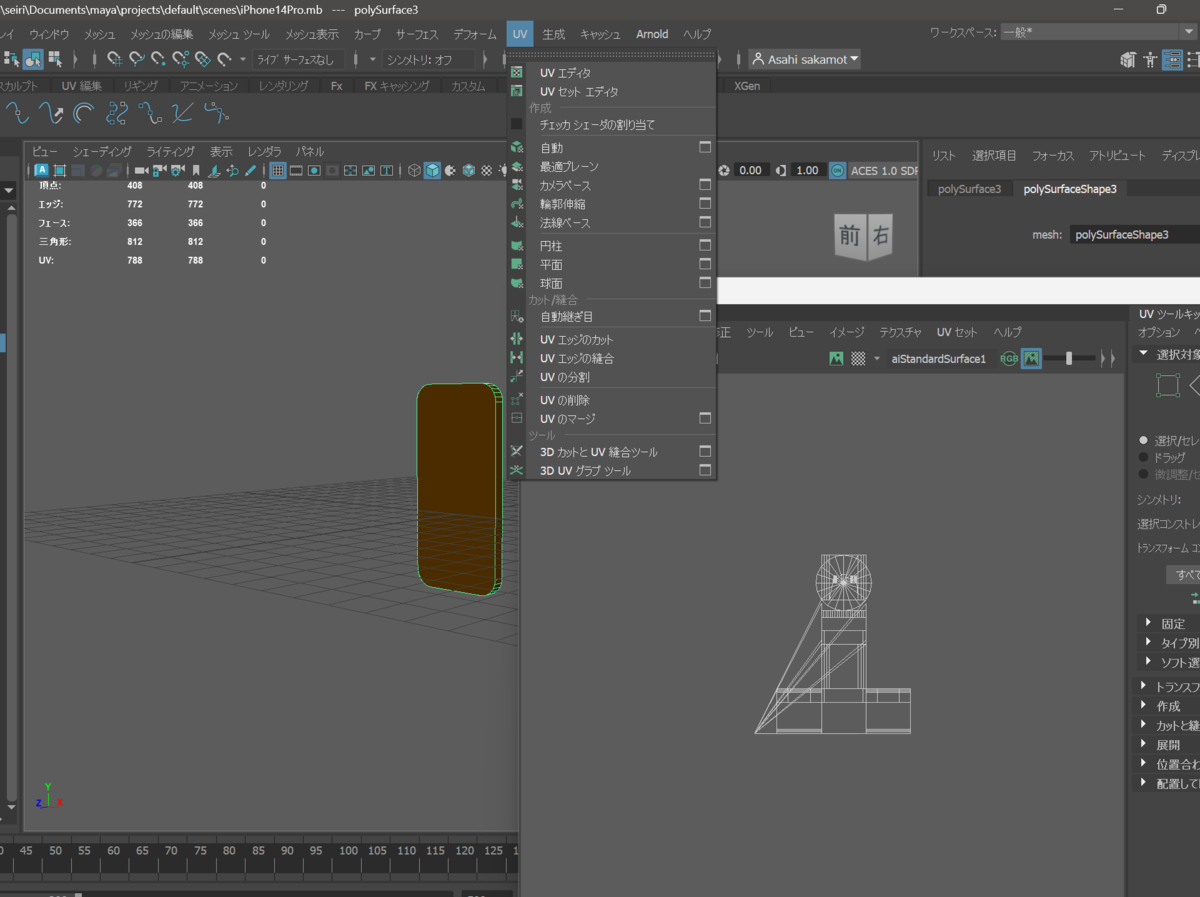Expand the 展開 section in UV toolkit
This screenshot has width=1200, height=897.
[x=1168, y=745]
